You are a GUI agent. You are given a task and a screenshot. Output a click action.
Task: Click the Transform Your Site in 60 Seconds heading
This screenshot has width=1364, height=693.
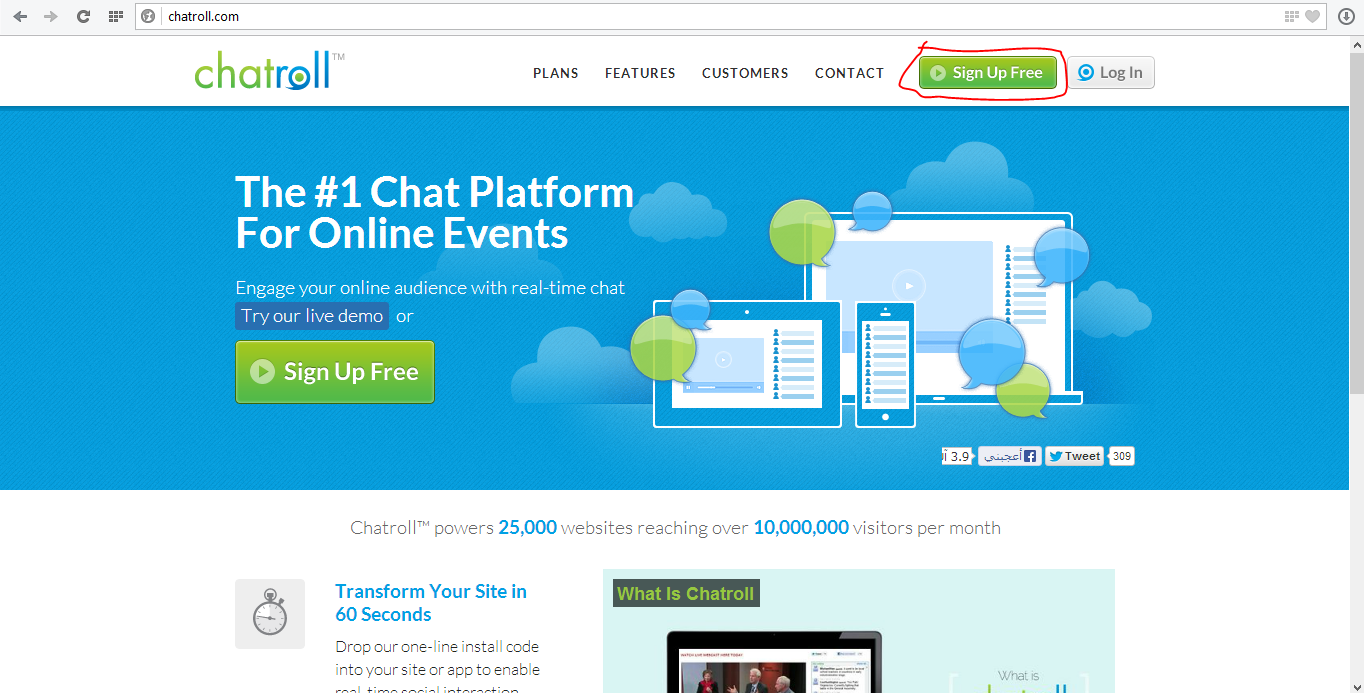point(431,603)
